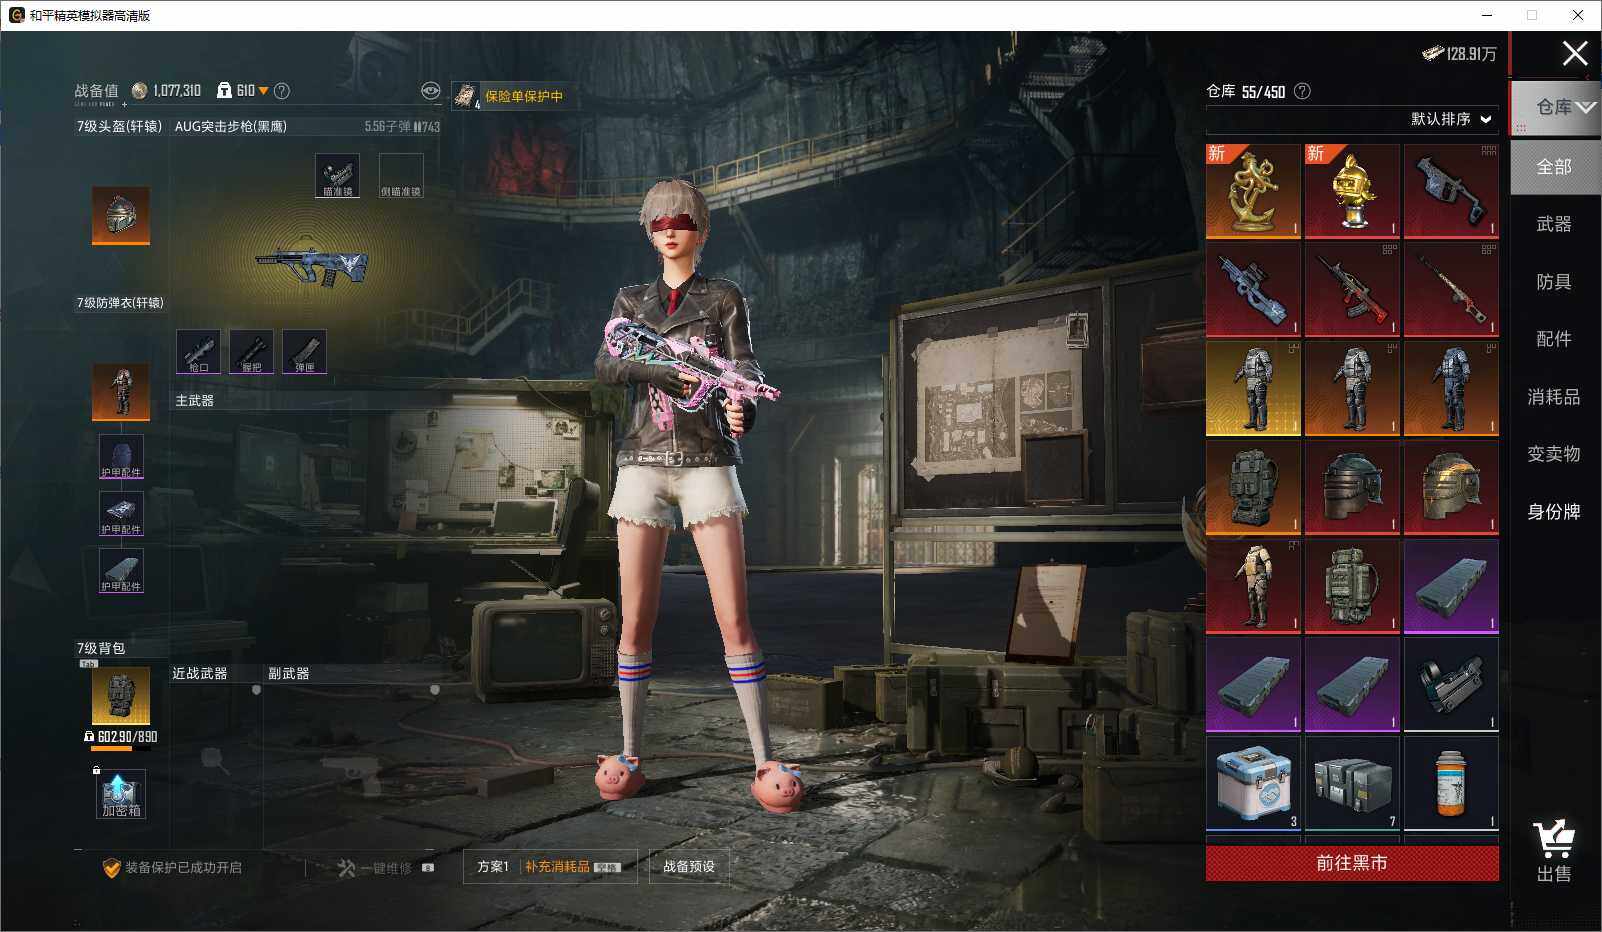Viewport: 1602px width, 932px height.
Task: Select the 配件 attachments tab
Action: (1554, 339)
